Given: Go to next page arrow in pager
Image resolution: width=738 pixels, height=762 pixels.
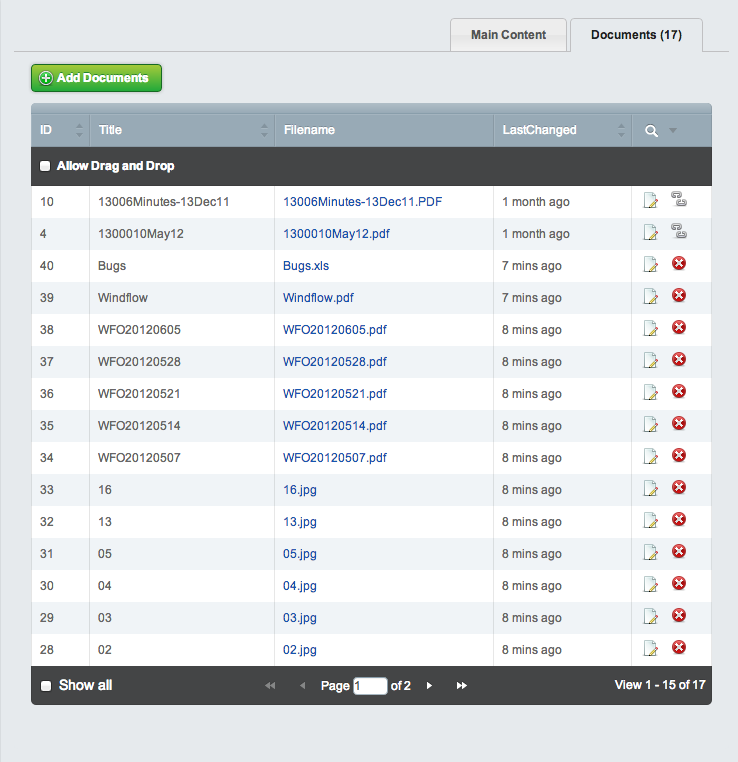Looking at the screenshot, I should coord(429,686).
